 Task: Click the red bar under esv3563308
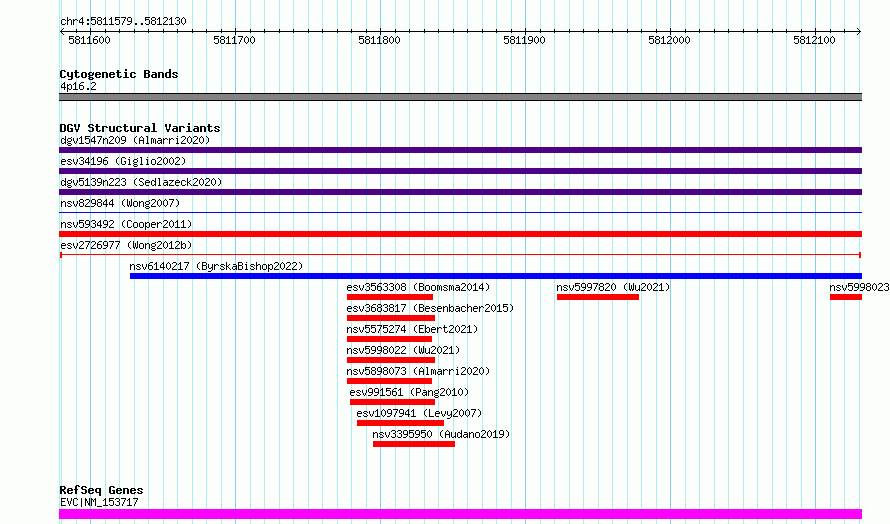tap(390, 297)
